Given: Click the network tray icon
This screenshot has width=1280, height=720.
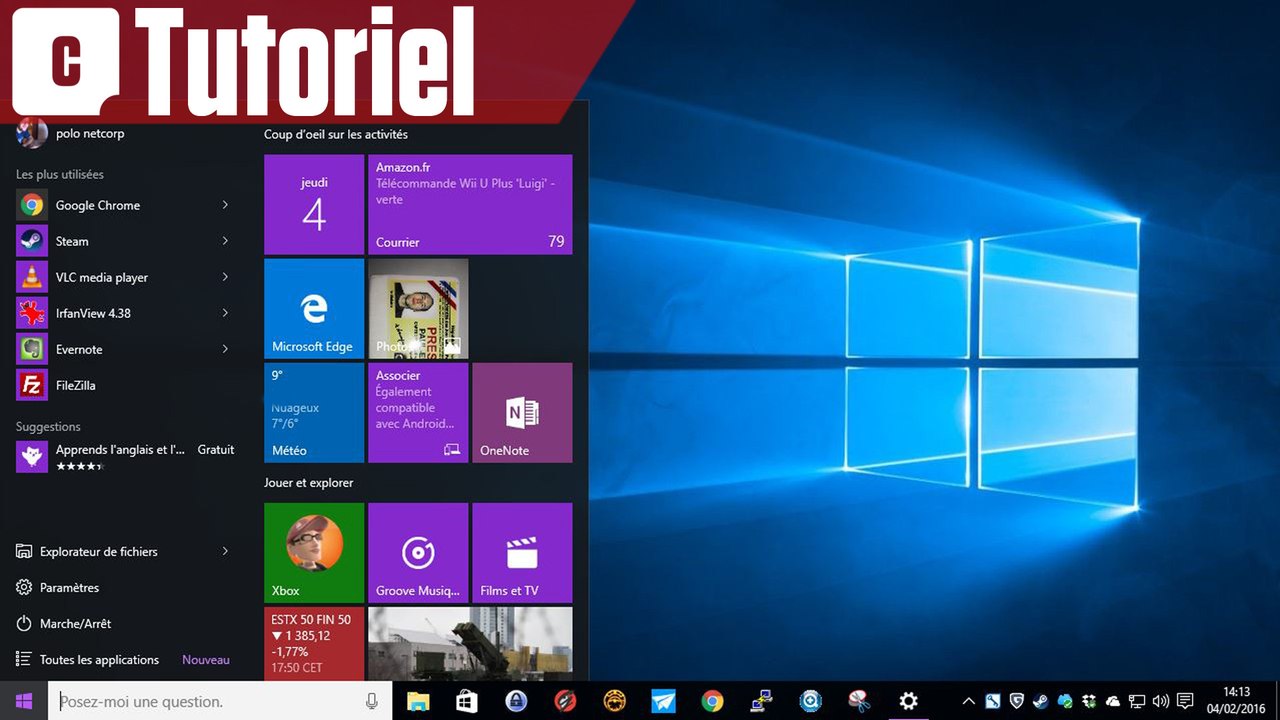Looking at the screenshot, I should (1137, 701).
